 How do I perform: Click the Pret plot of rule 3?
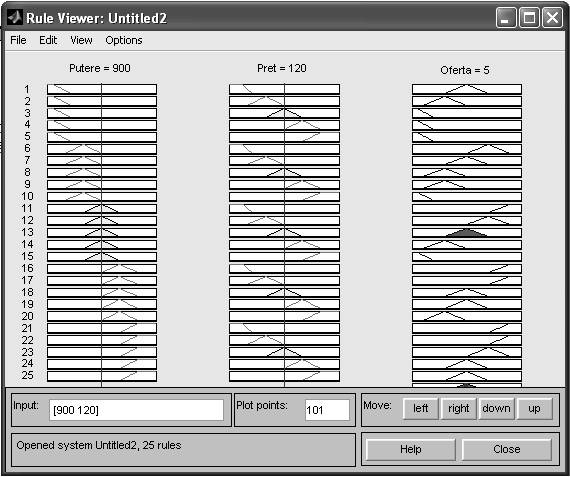click(x=284, y=113)
